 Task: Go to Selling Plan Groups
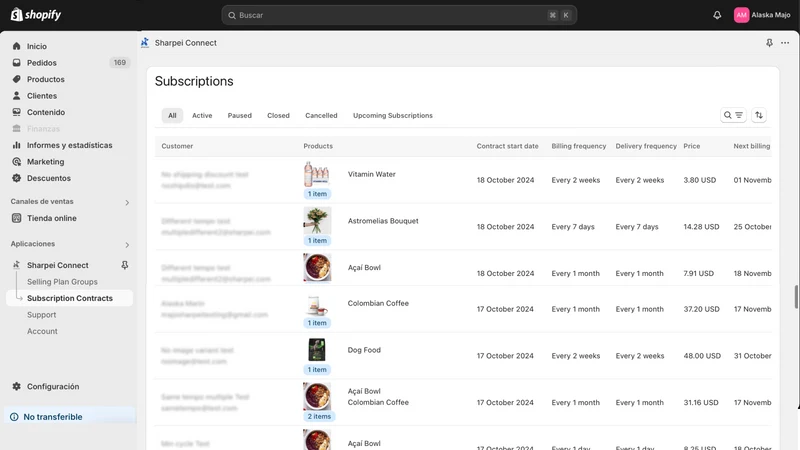[x=62, y=282]
